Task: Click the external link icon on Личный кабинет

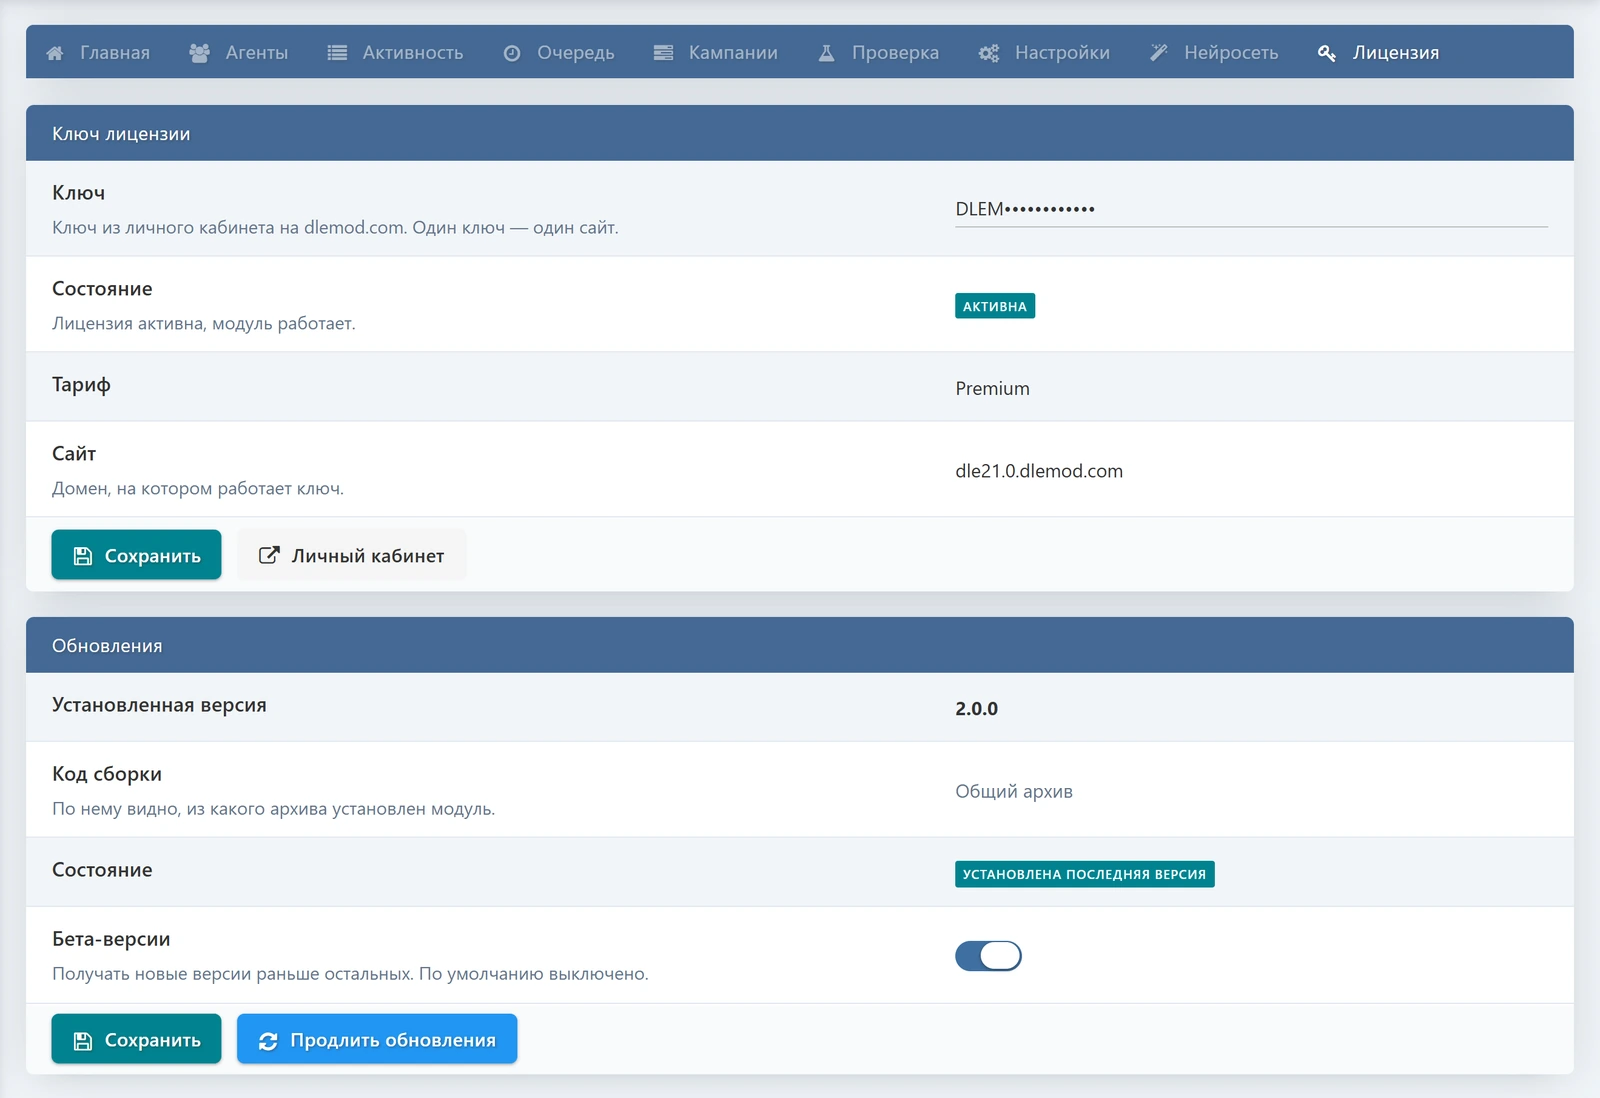Action: tap(269, 555)
